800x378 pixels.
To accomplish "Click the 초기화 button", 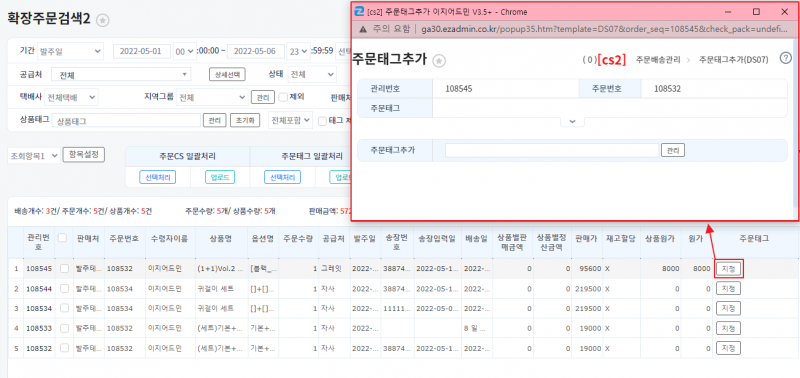I will click(x=245, y=120).
